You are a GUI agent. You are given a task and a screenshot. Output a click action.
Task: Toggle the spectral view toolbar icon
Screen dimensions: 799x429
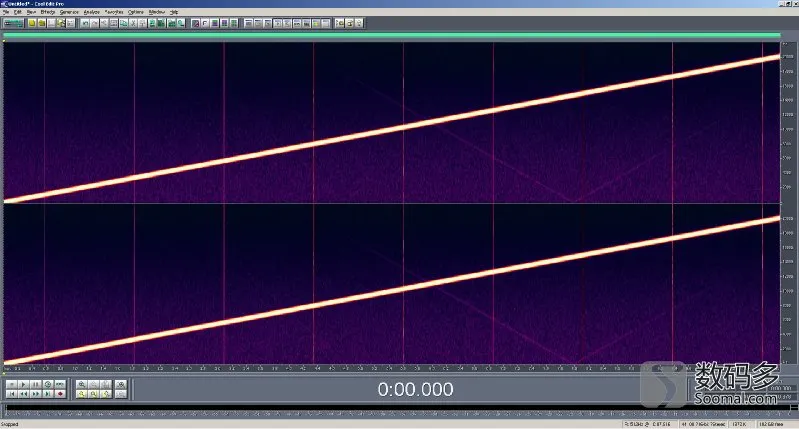tap(195, 23)
